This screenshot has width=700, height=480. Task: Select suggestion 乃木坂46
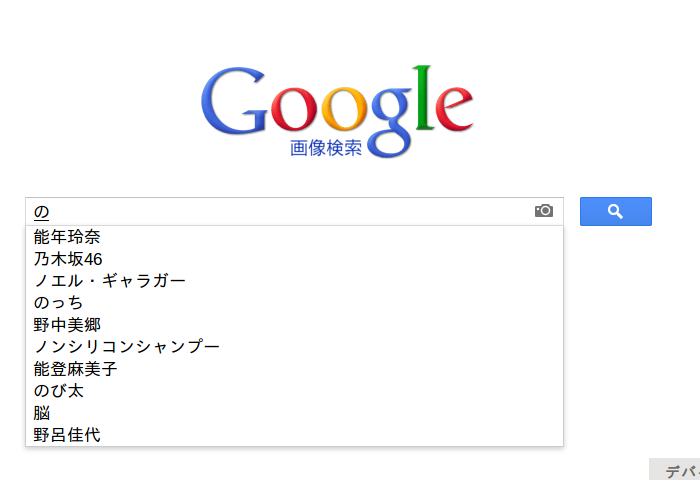pyautogui.click(x=295, y=259)
